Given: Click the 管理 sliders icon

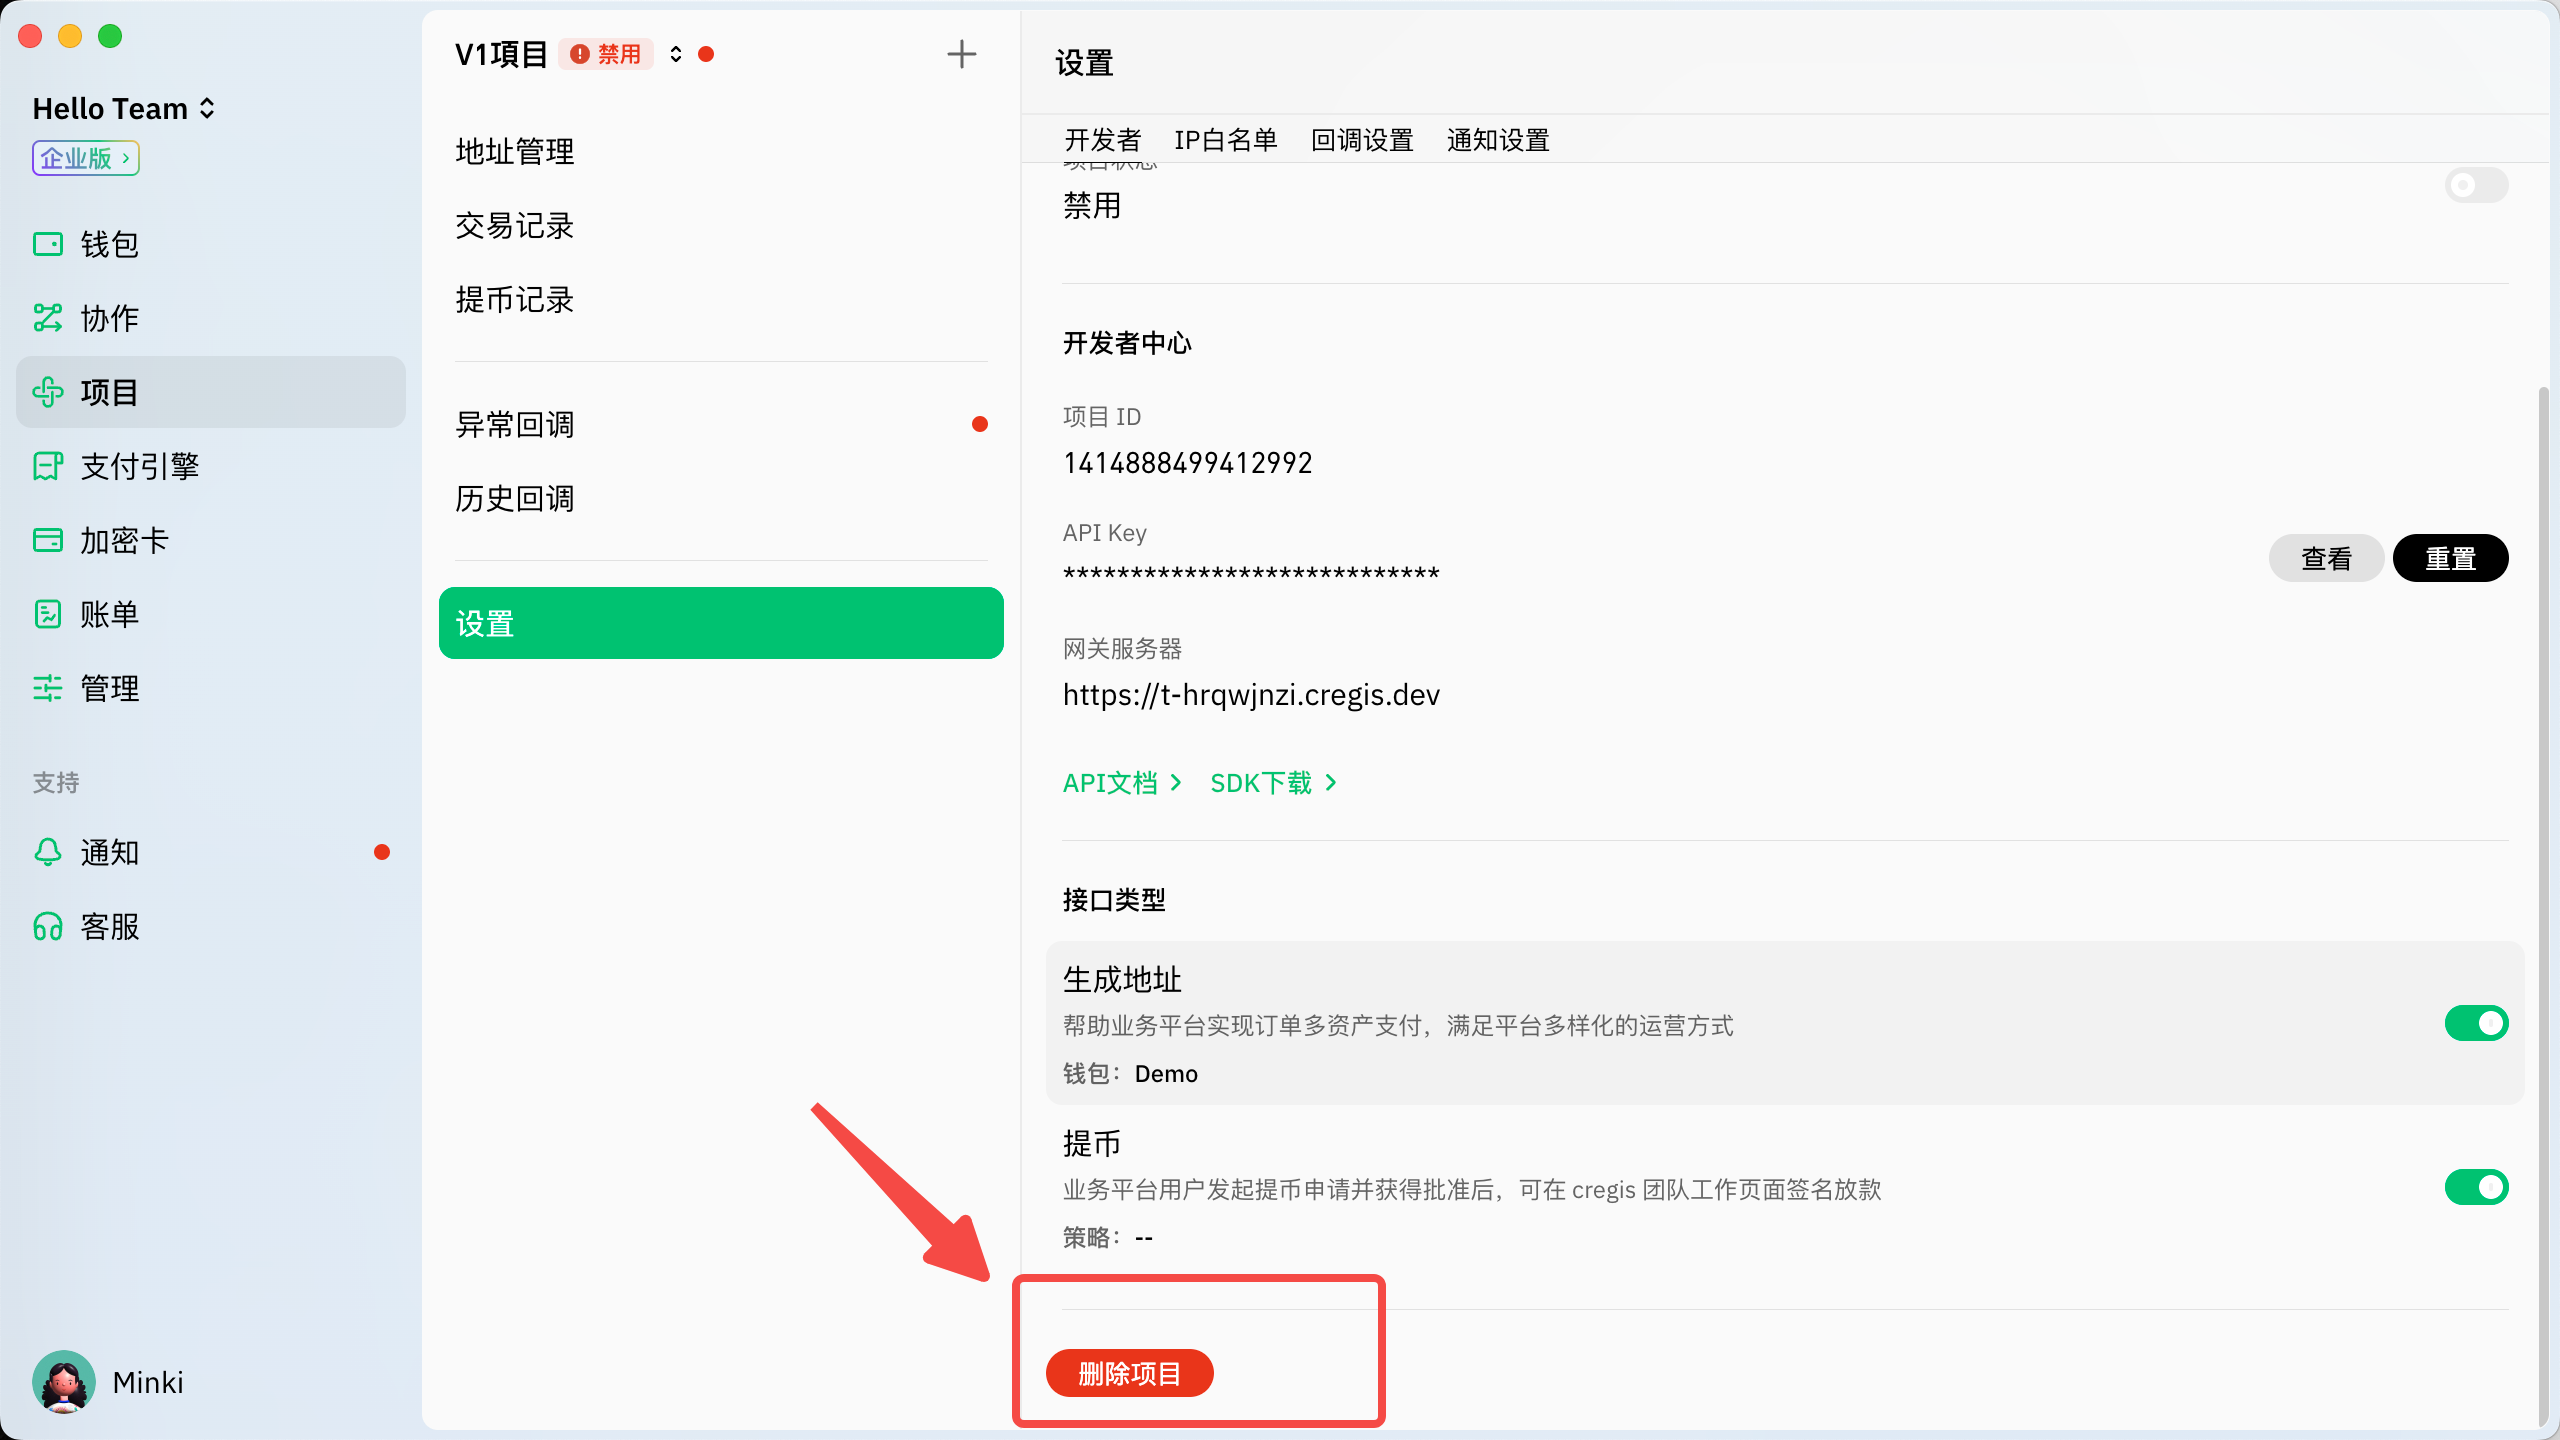Looking at the screenshot, I should point(47,688).
